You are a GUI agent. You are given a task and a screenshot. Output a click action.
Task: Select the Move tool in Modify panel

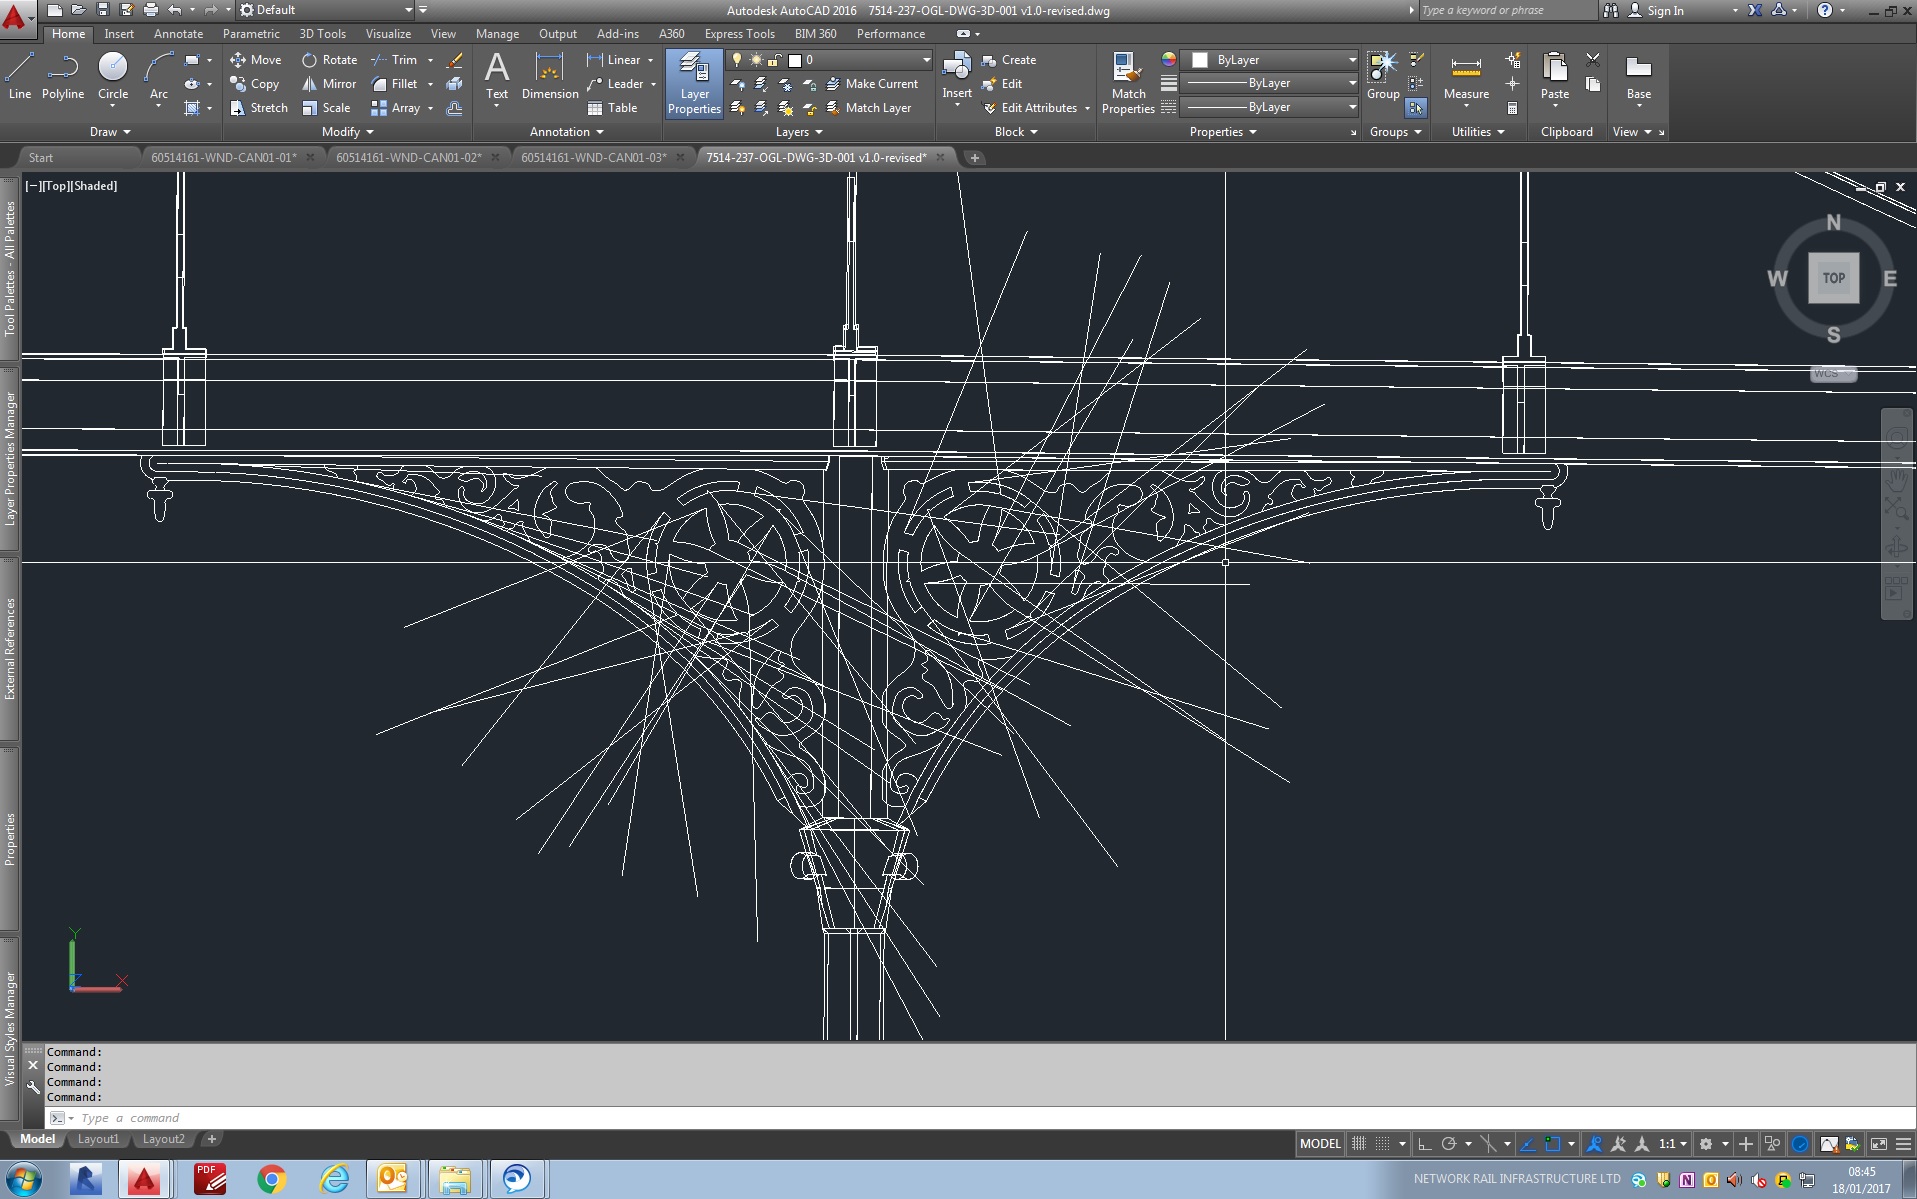(256, 60)
